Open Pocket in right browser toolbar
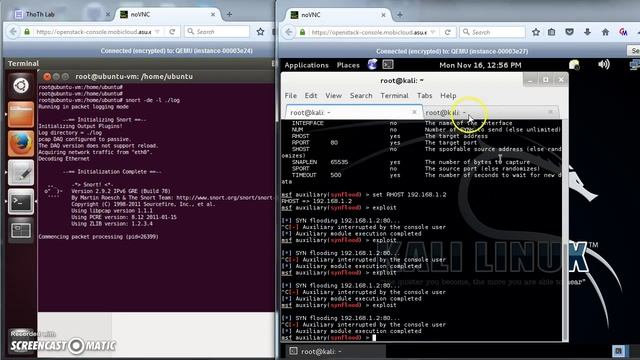 569,32
